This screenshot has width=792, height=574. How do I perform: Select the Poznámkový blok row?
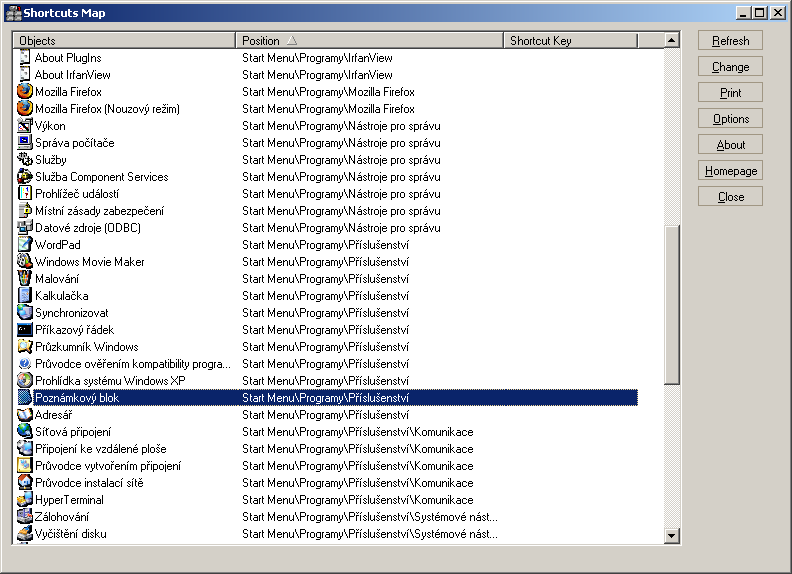(327, 398)
